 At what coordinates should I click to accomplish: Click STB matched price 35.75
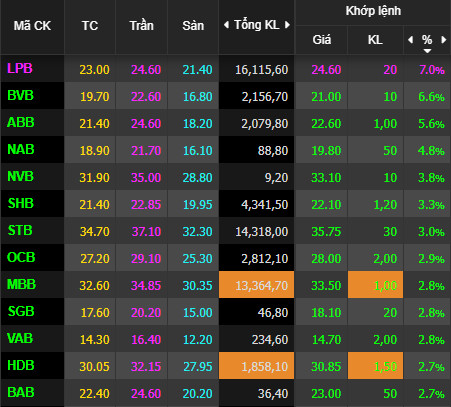pos(326,232)
